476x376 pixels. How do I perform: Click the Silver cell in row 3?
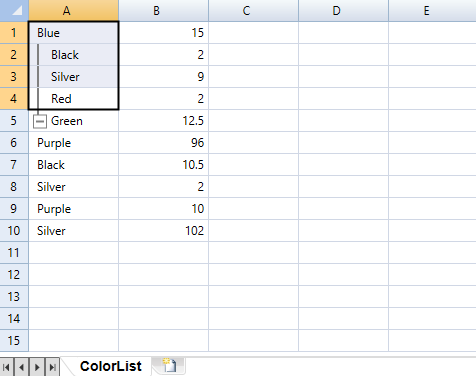pos(73,77)
